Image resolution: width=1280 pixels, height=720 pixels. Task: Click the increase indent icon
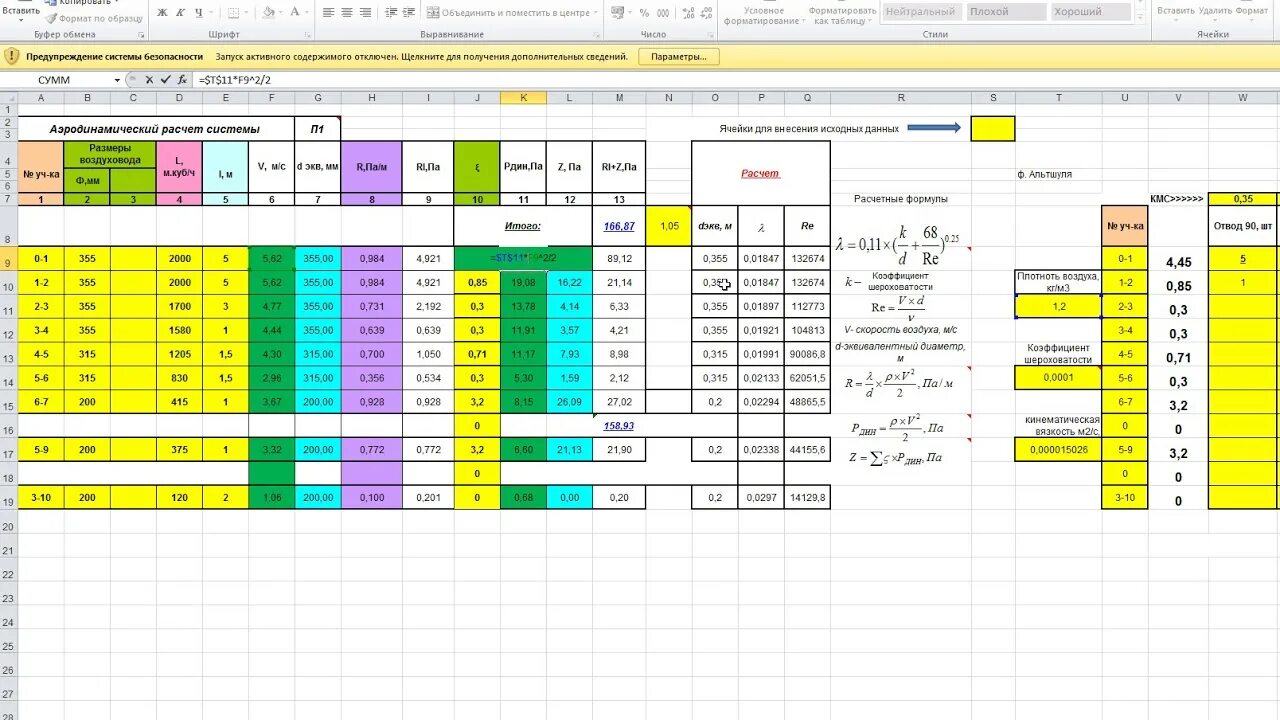pos(408,13)
